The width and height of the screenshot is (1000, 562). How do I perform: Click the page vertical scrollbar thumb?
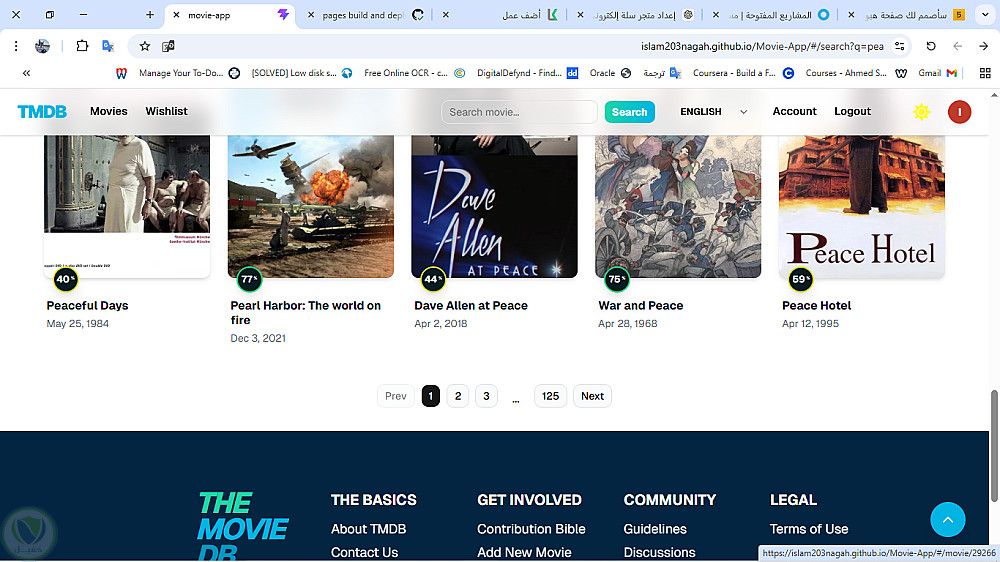click(994, 447)
